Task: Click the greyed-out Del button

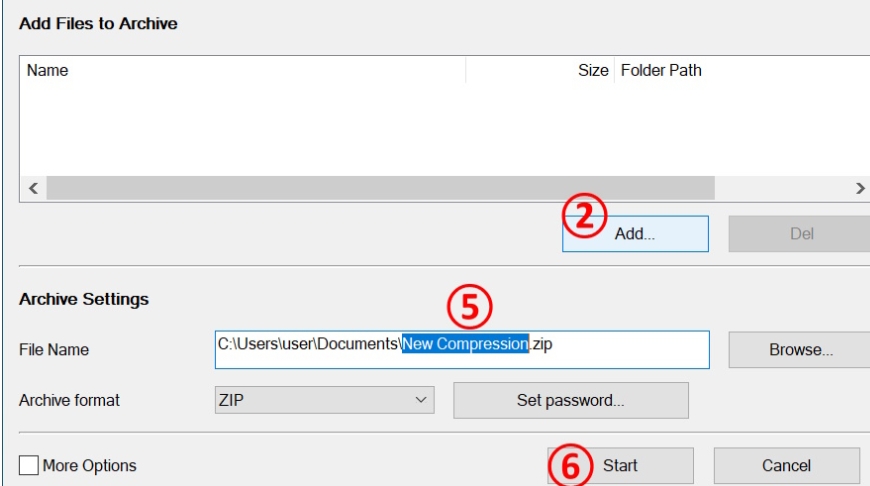Action: [x=801, y=234]
